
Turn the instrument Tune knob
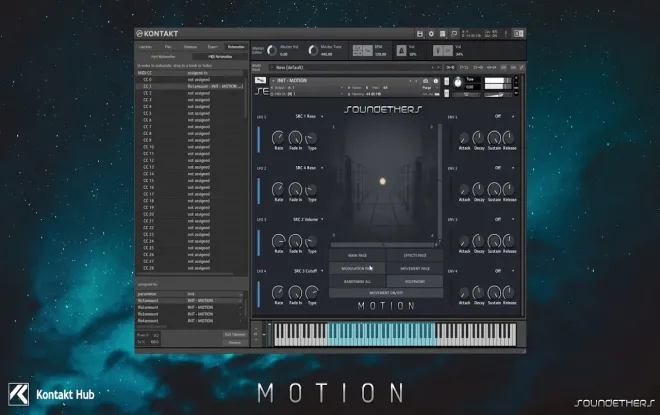pyautogui.click(x=458, y=82)
